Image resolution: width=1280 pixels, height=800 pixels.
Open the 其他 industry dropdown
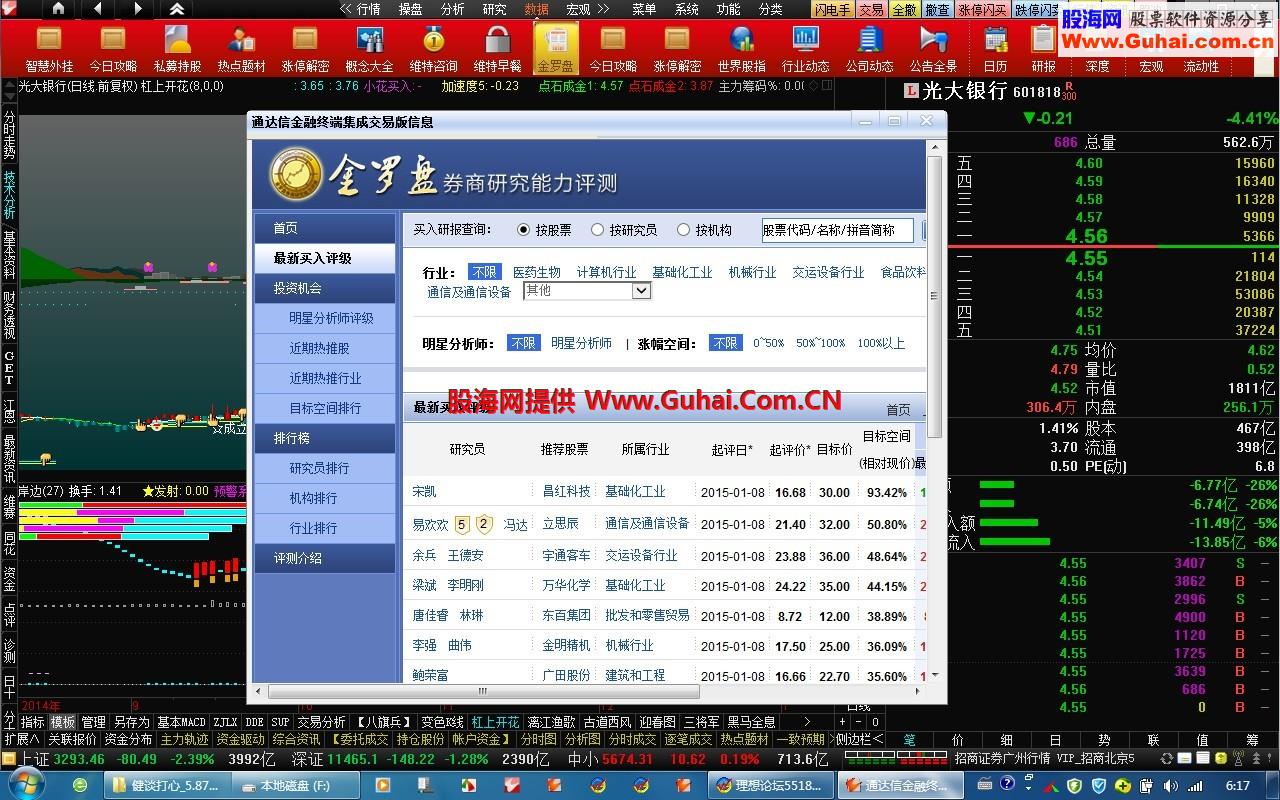587,291
